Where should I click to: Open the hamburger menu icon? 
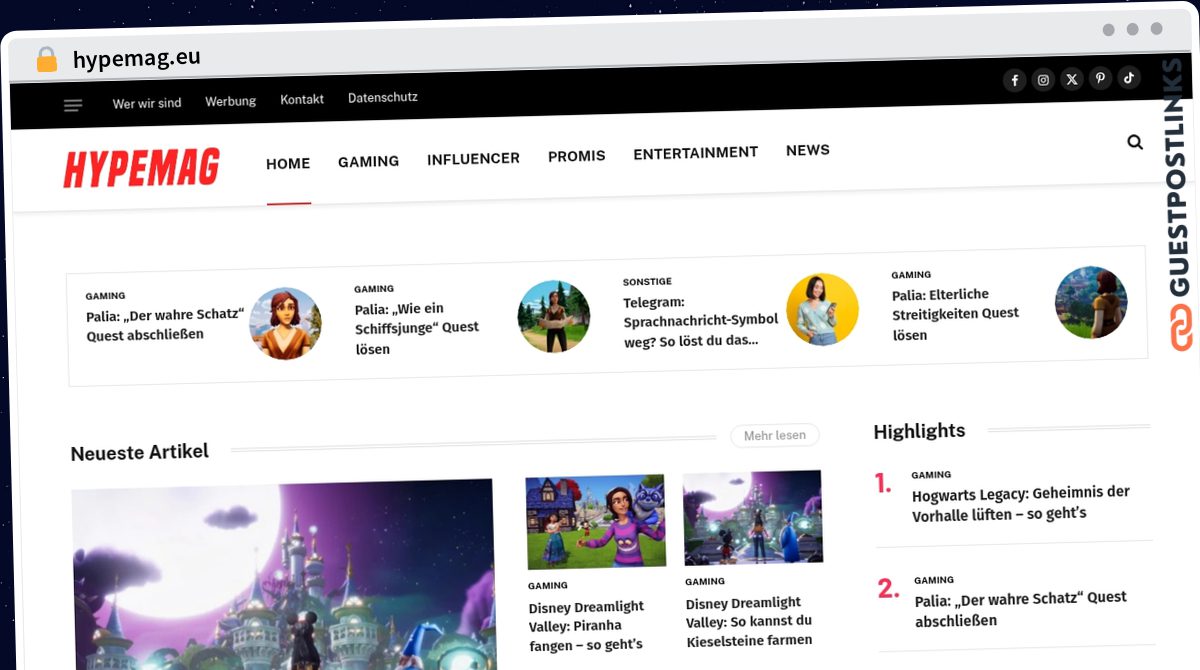point(73,105)
